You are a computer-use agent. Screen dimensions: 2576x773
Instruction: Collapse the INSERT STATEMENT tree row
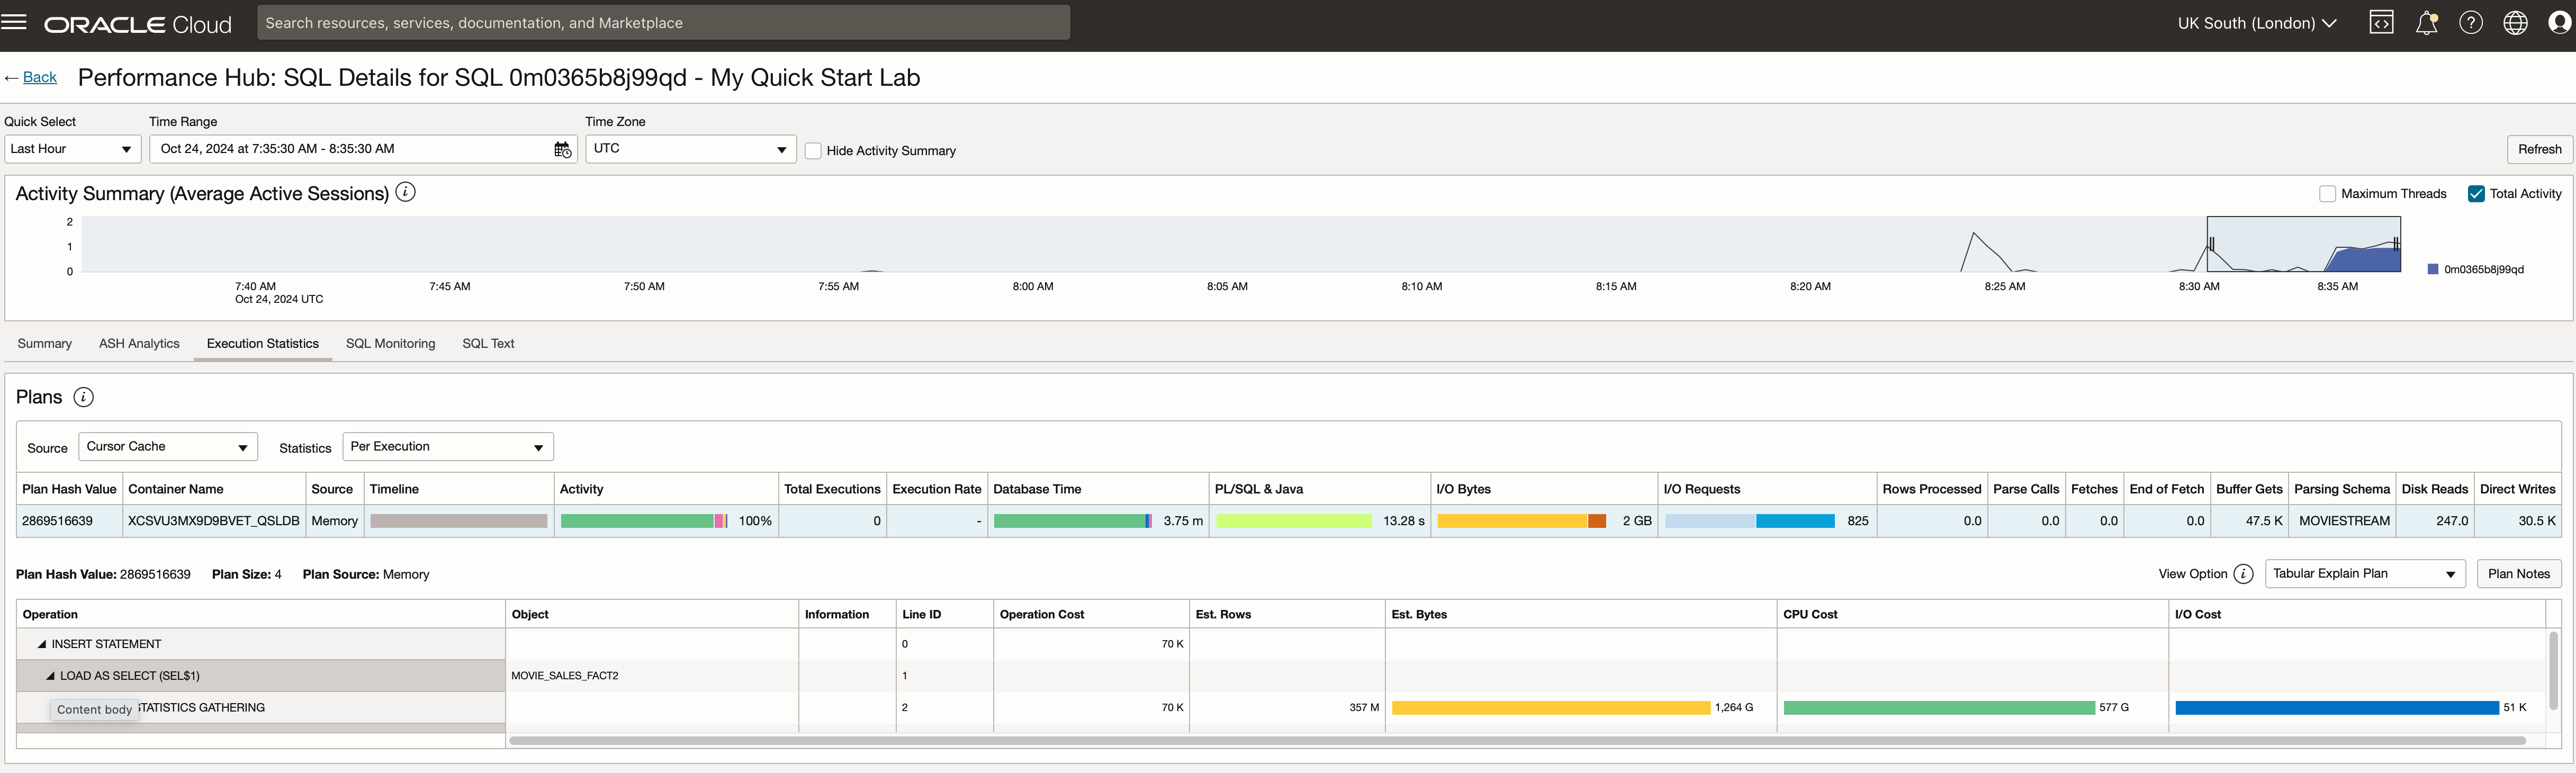coord(42,644)
